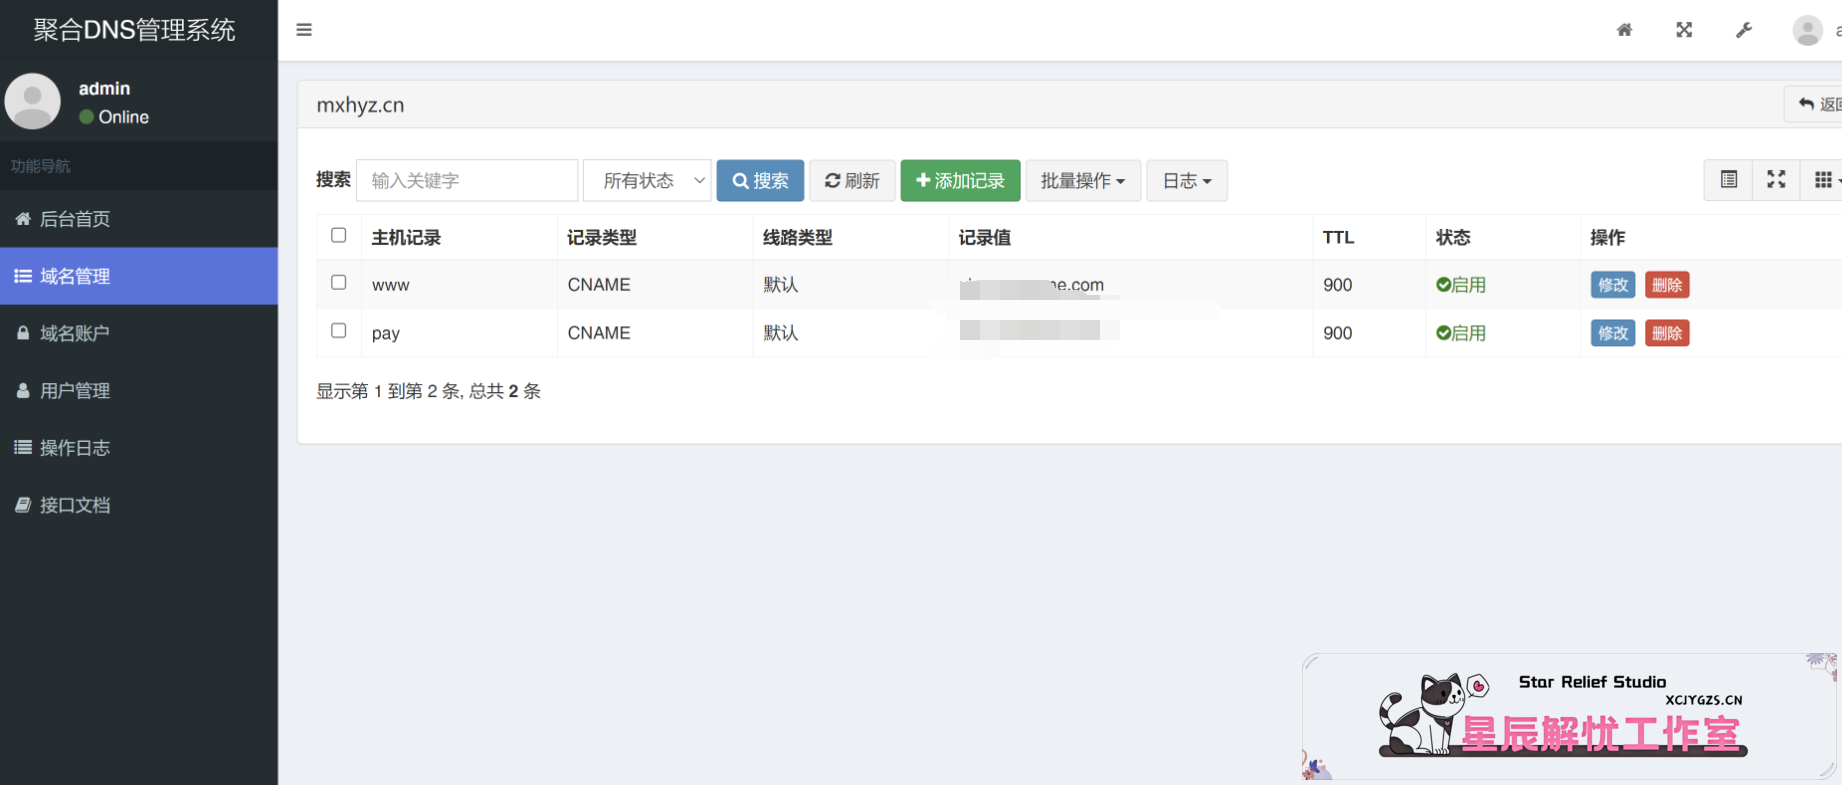Viewport: 1842px width, 785px height.
Task: Click the home icon in top bar
Action: click(1624, 30)
